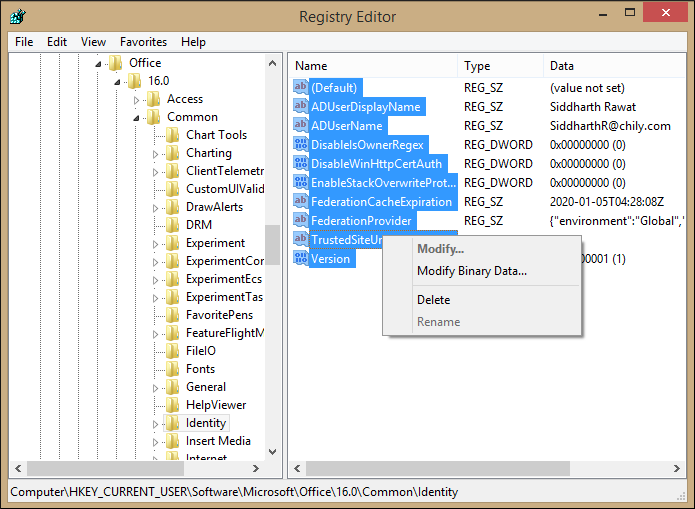The width and height of the screenshot is (695, 509).
Task: Click the Registry Editor app icon in title bar
Action: click(x=18, y=16)
